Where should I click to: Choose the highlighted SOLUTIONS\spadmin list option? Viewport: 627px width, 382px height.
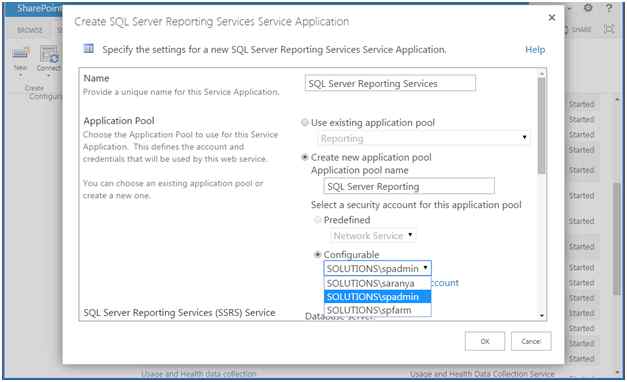coord(377,297)
